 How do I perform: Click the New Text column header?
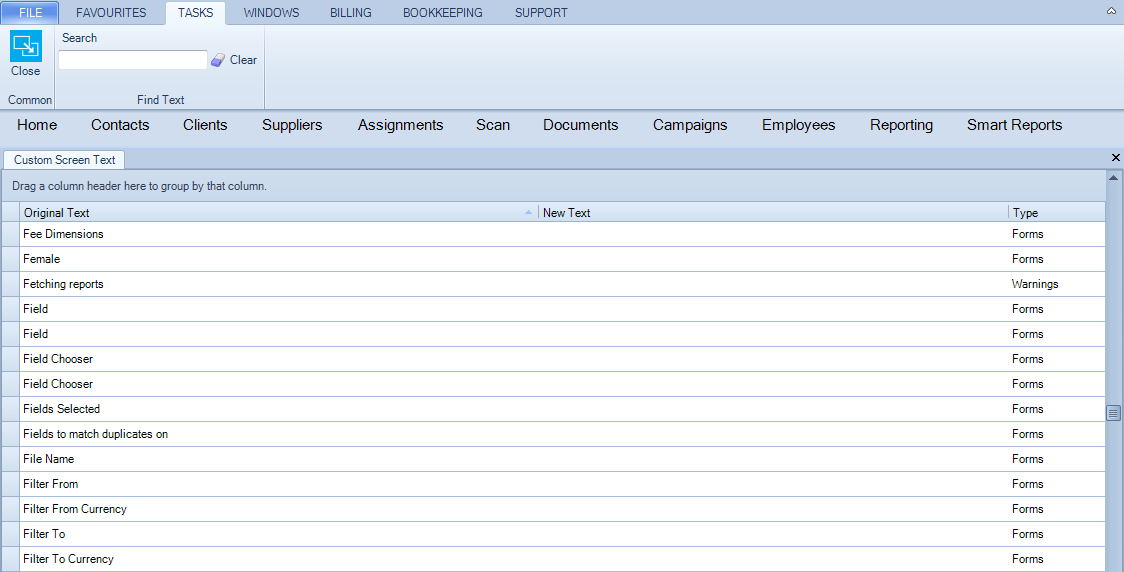coord(773,212)
